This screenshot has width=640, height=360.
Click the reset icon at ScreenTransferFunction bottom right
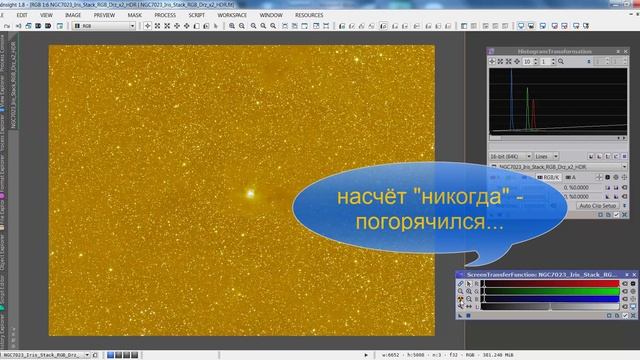tap(633, 316)
